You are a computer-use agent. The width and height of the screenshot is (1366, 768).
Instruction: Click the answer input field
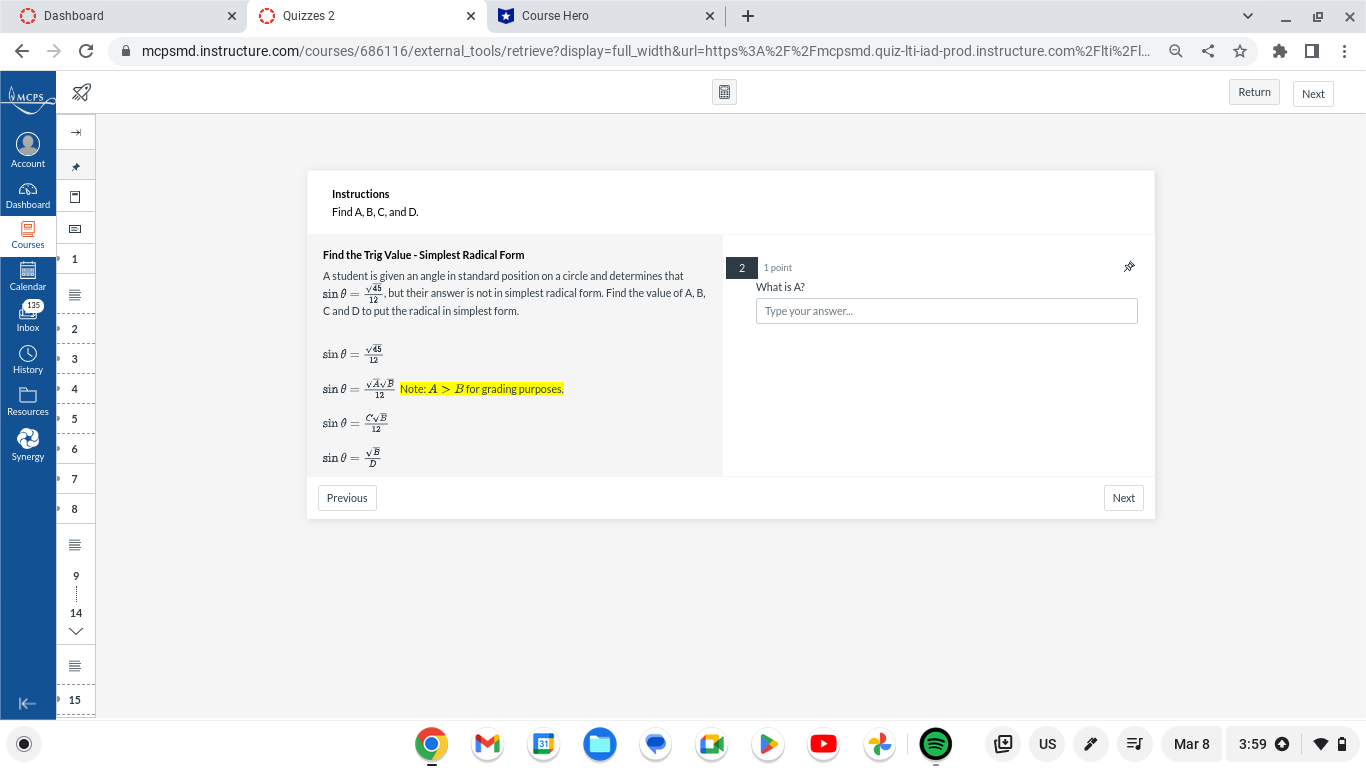(x=946, y=311)
